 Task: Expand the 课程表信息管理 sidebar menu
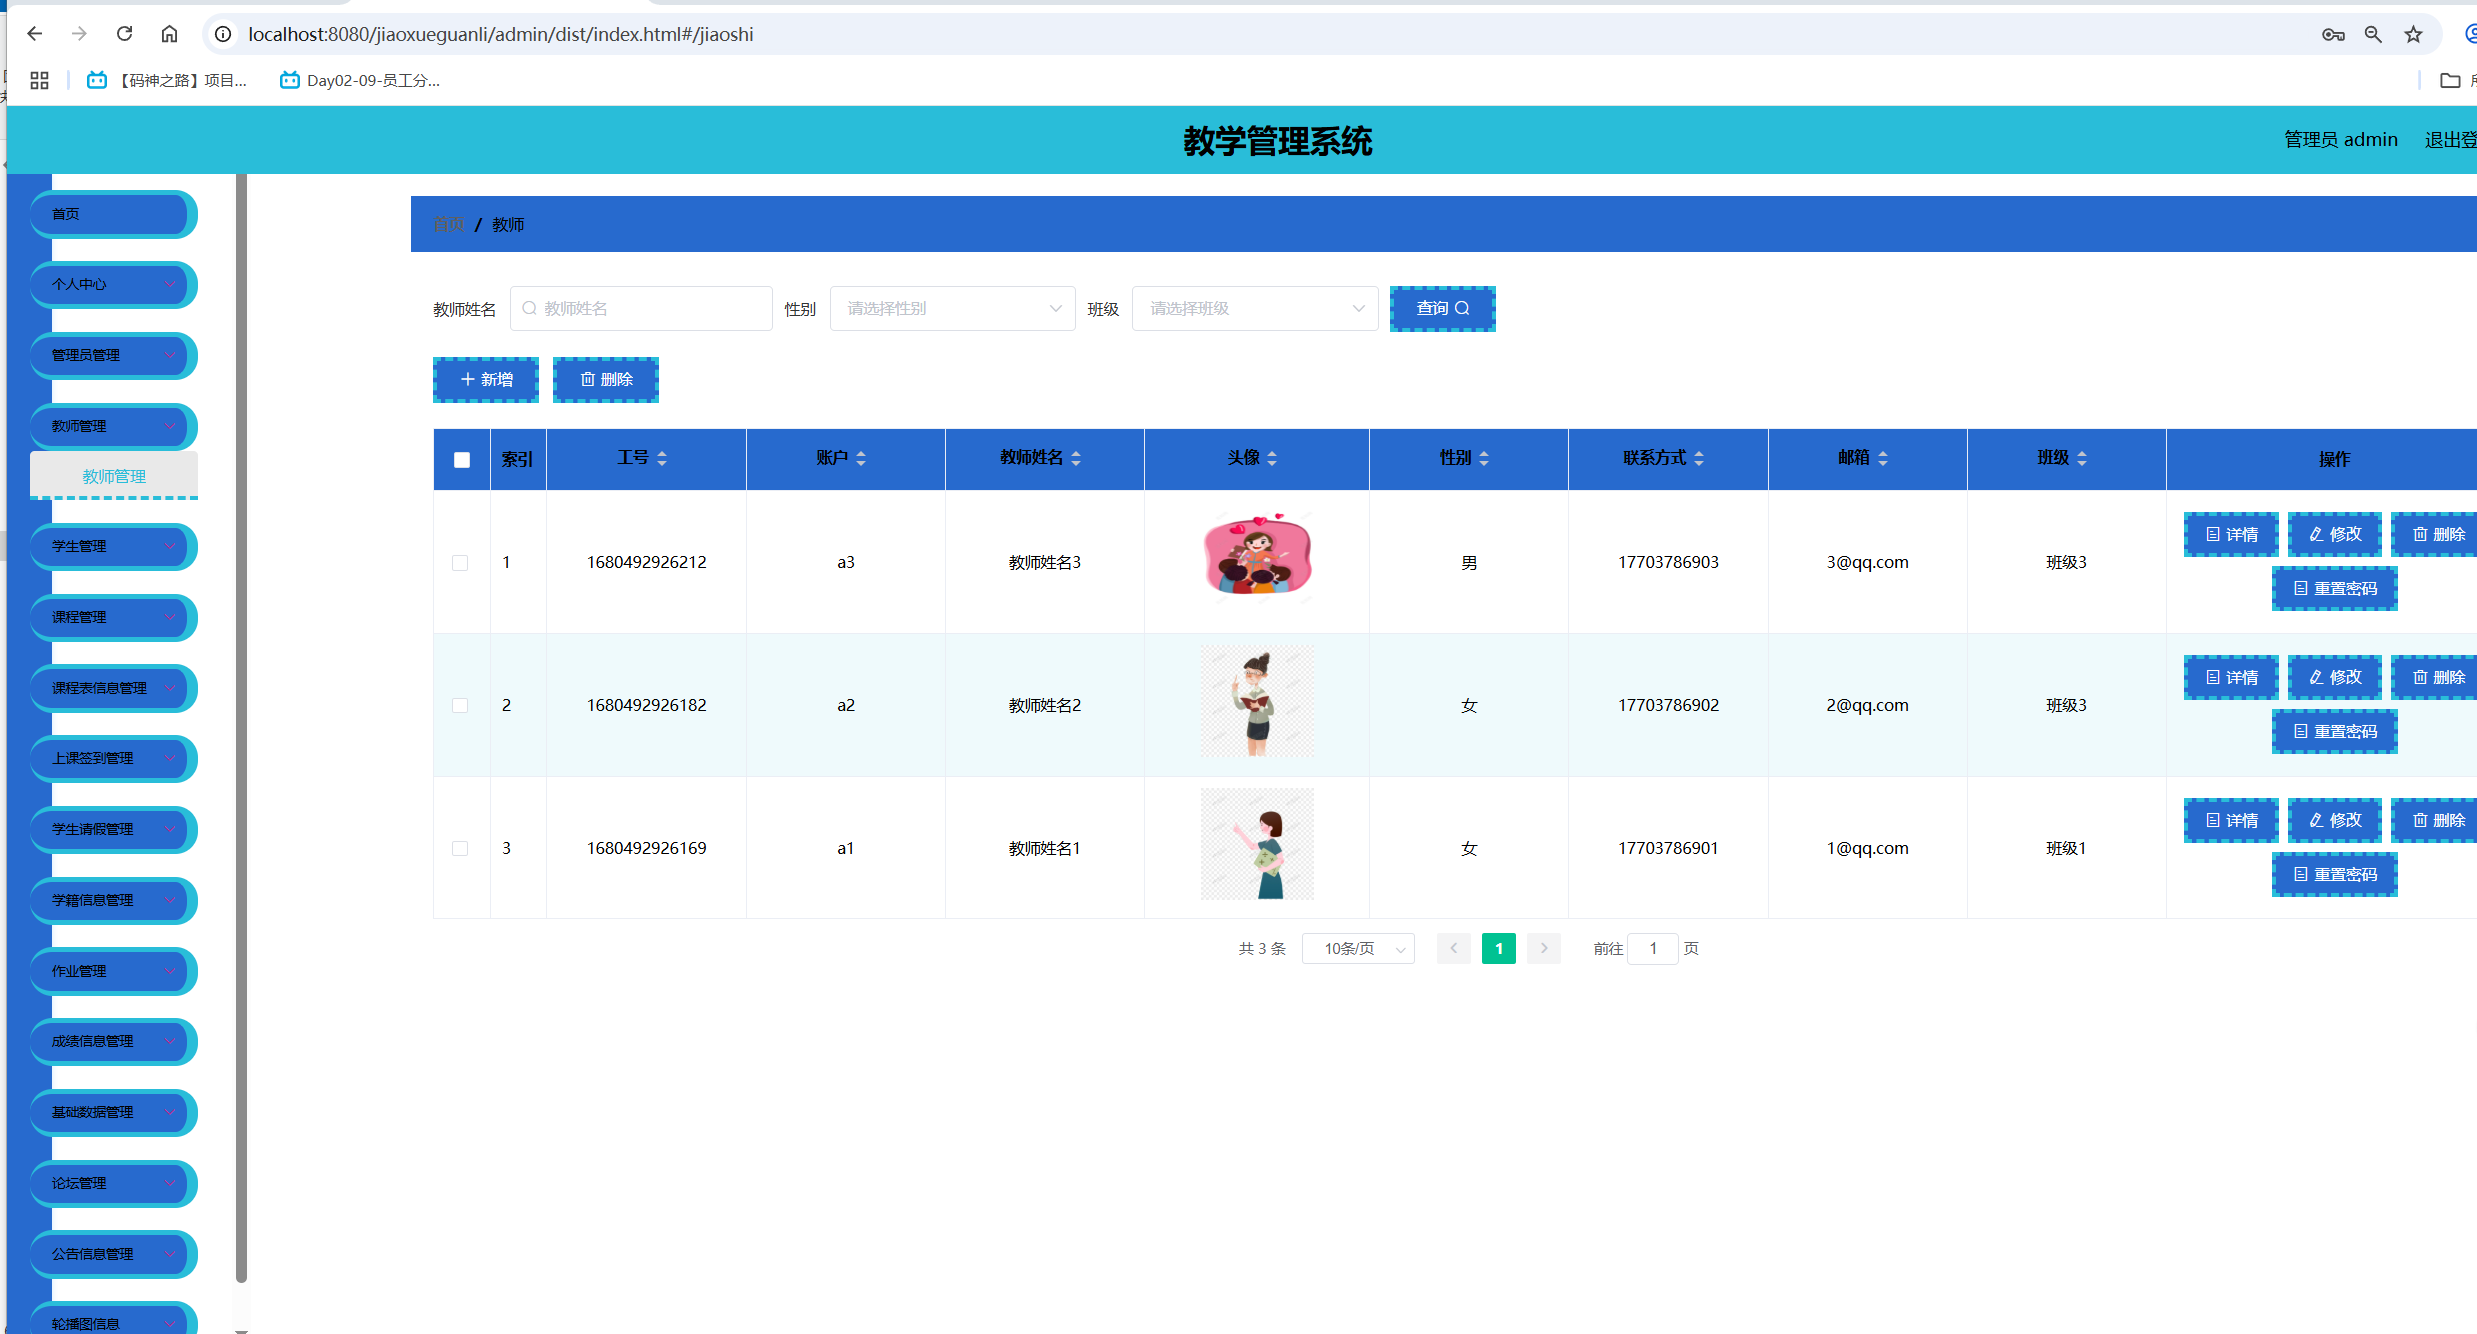click(x=113, y=688)
